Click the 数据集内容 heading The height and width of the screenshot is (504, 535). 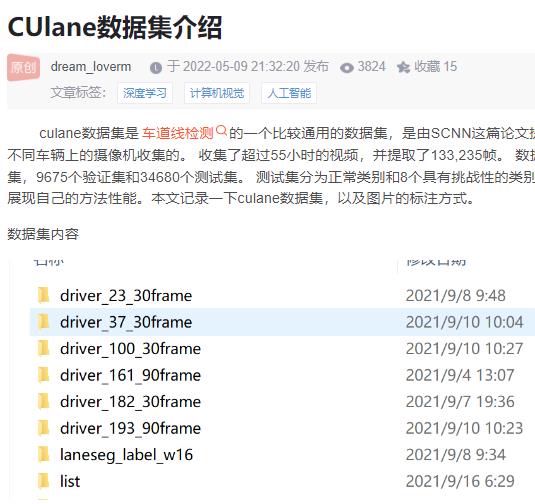[x=43, y=234]
